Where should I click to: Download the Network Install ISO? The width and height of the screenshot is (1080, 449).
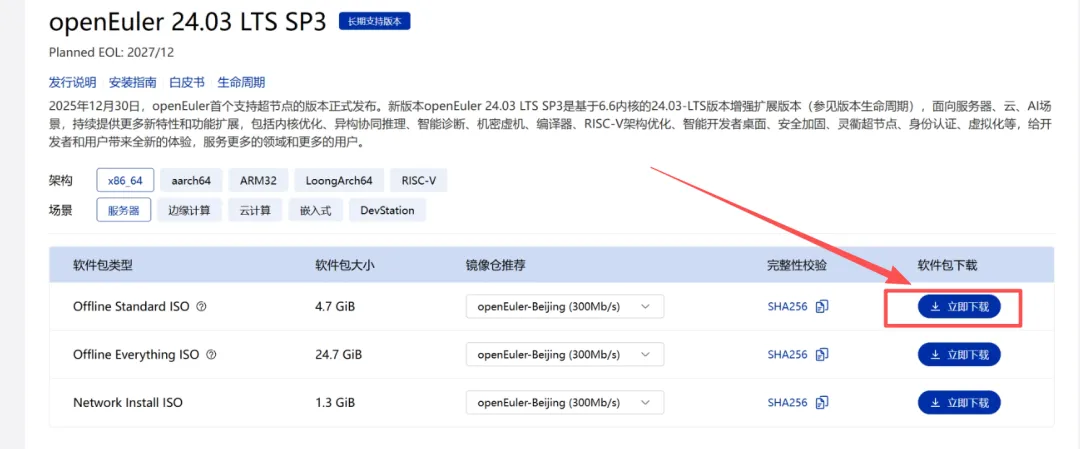[959, 402]
